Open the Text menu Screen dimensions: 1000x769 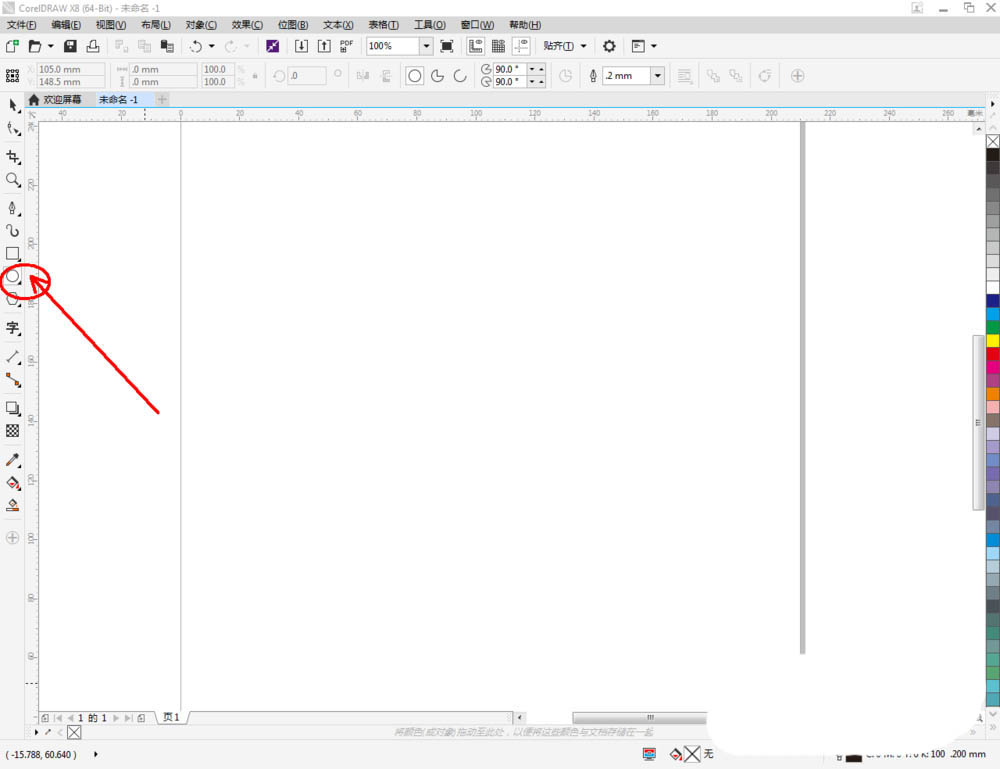(x=338, y=25)
